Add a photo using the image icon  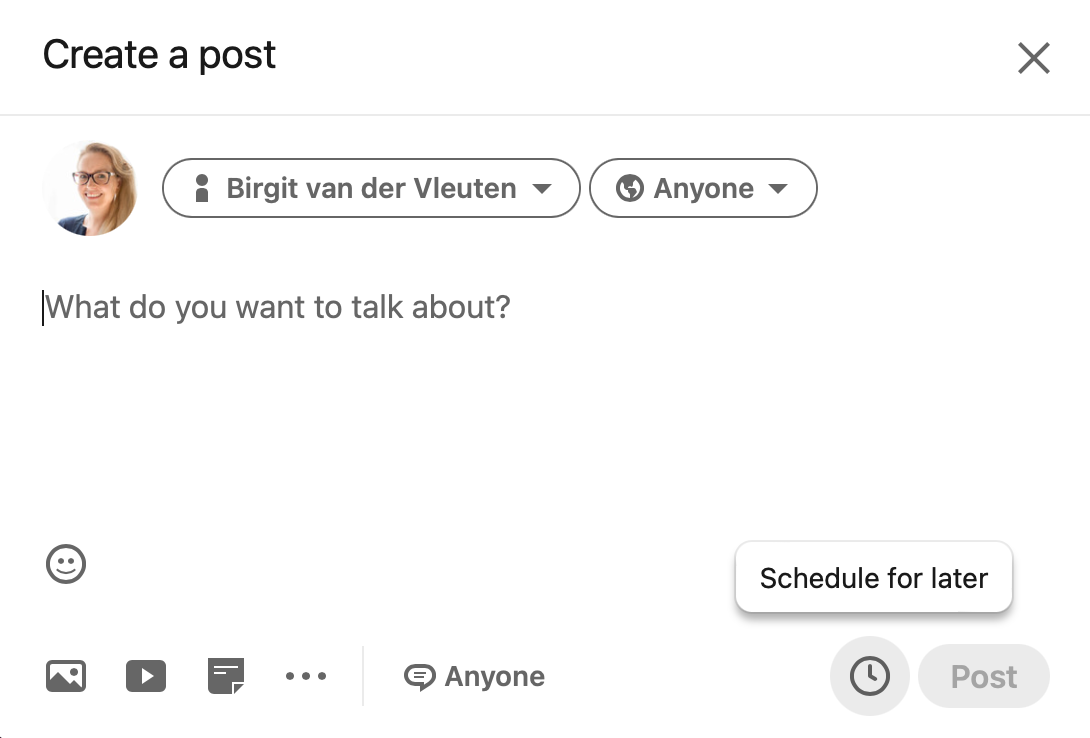tap(66, 676)
